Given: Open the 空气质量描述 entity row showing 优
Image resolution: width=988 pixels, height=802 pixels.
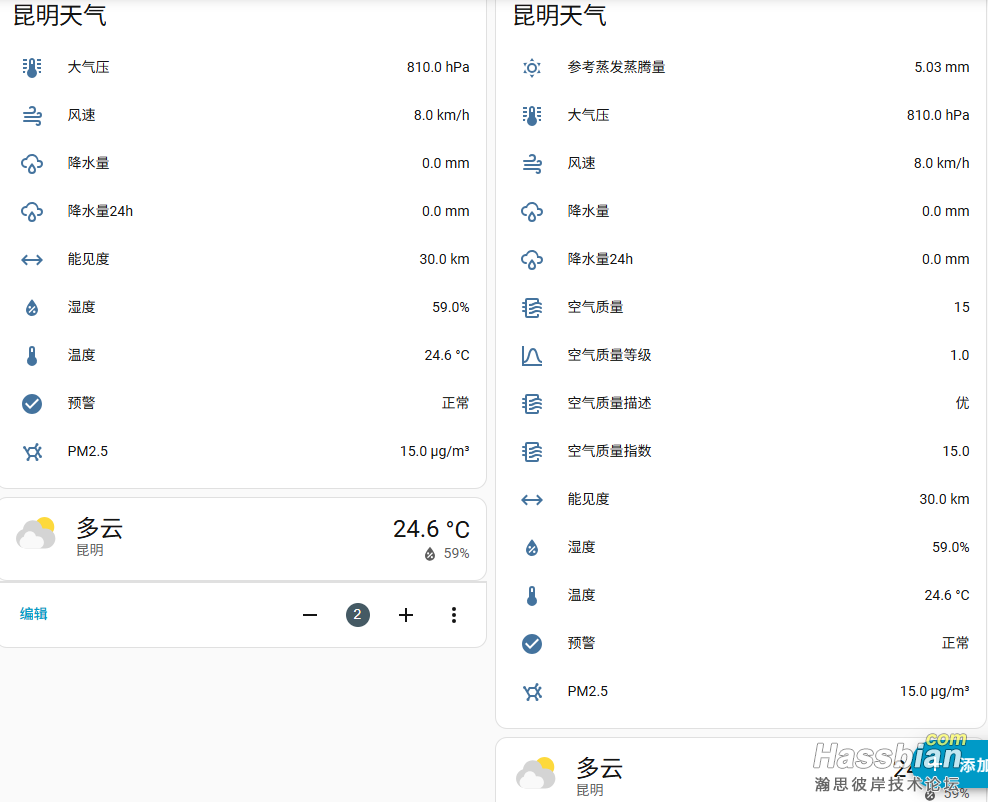Looking at the screenshot, I should pos(740,404).
